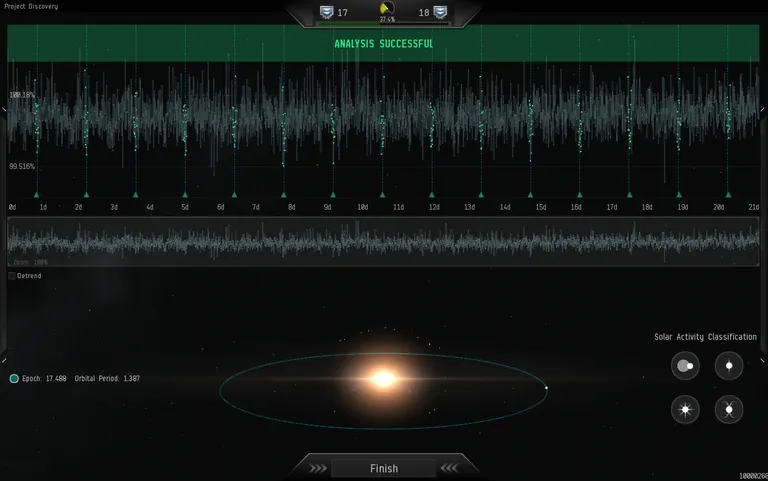Screen dimensions: 768x481
Task: Select the eclipsing binary classification icon
Action: pos(685,365)
